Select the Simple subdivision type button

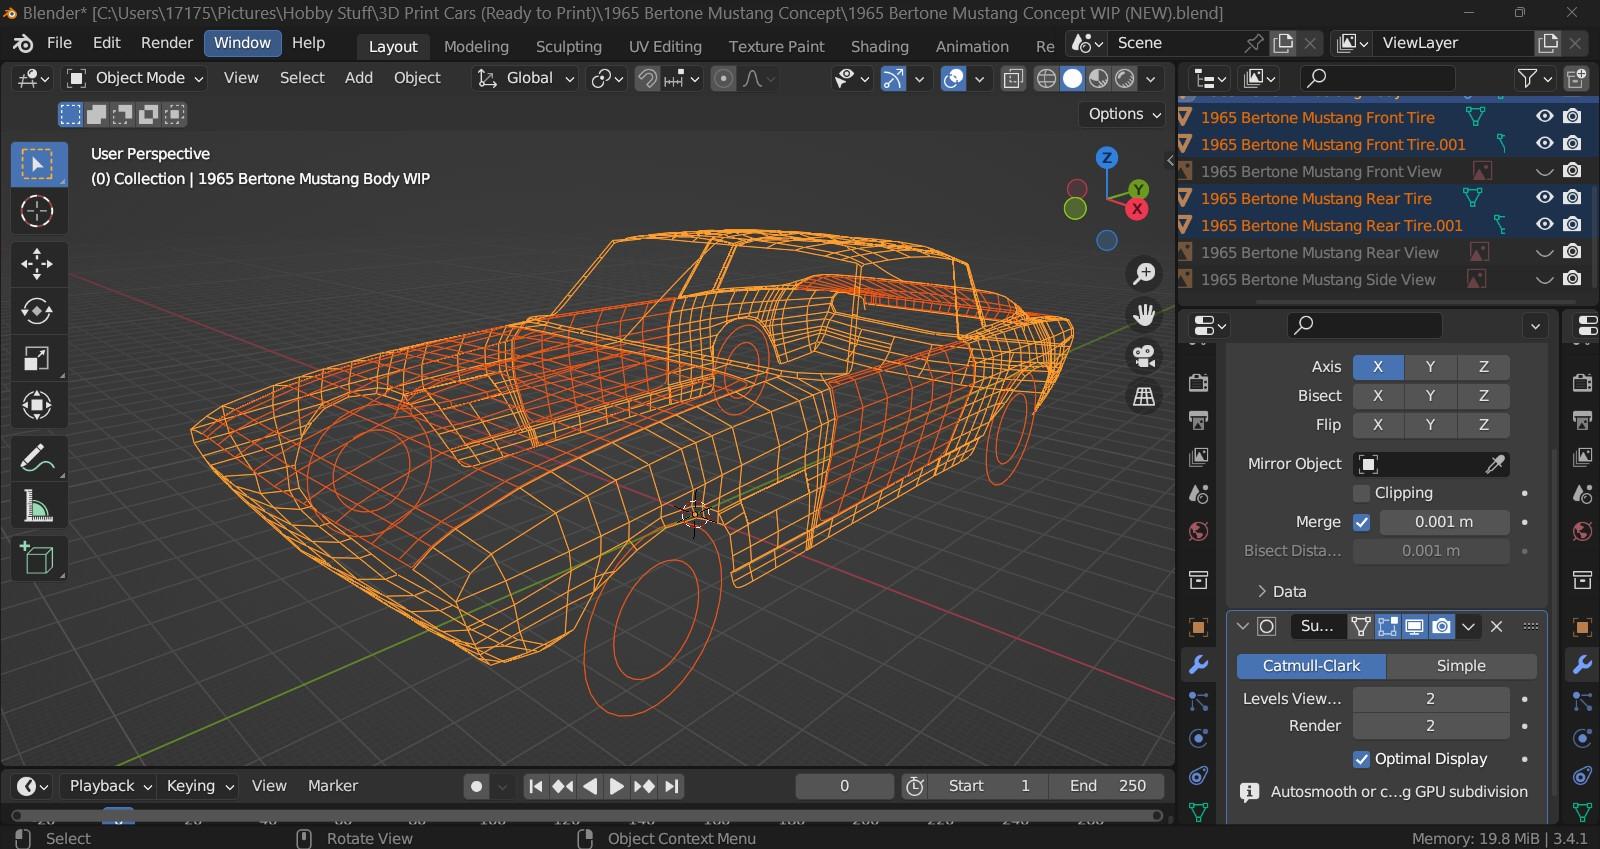(1461, 666)
